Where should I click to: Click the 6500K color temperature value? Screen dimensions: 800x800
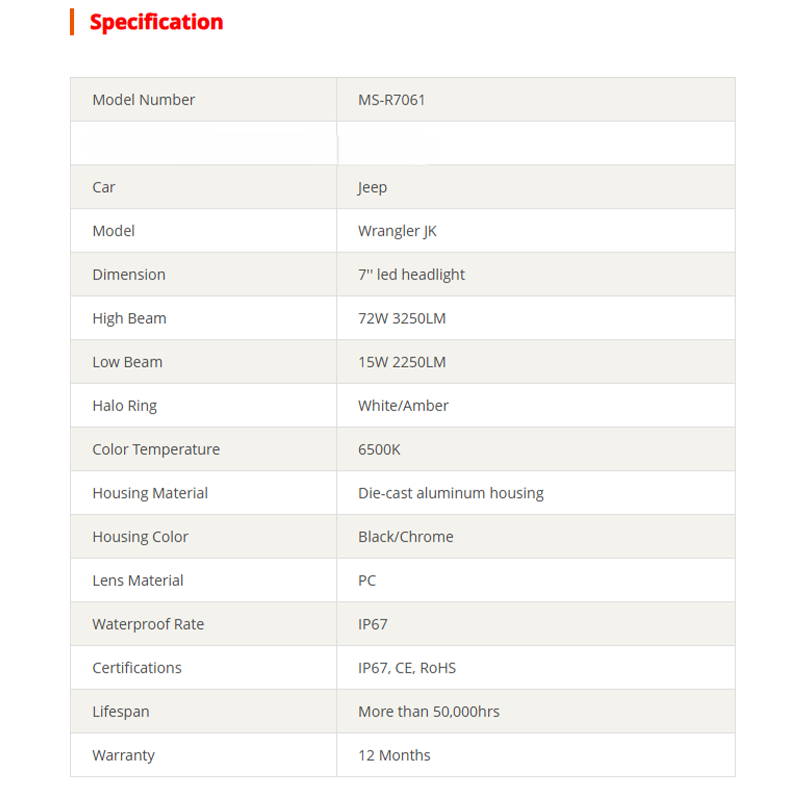[379, 450]
